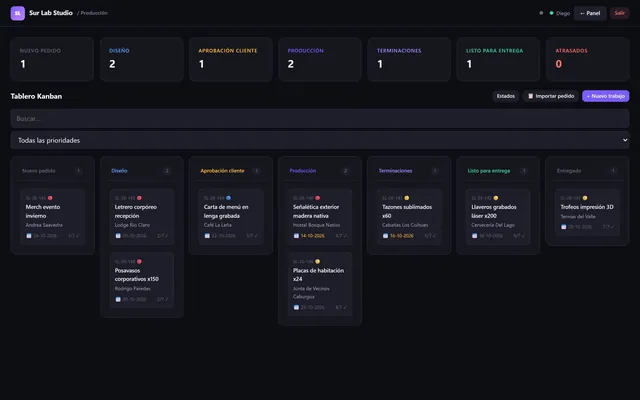The image size is (640, 400).
Task: Click the DISEÑO stat card
Action: pos(142,59)
